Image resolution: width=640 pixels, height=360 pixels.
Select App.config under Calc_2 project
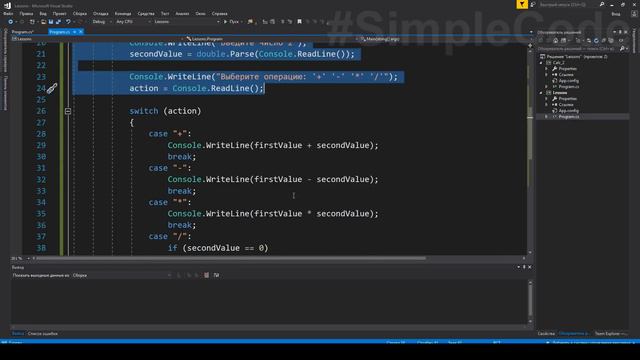(x=569, y=81)
